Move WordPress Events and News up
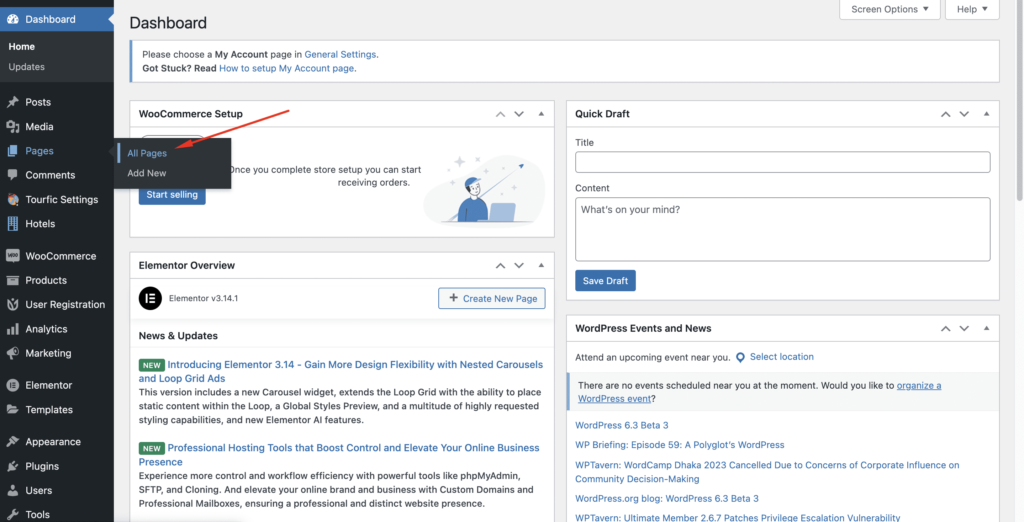 click(x=946, y=329)
